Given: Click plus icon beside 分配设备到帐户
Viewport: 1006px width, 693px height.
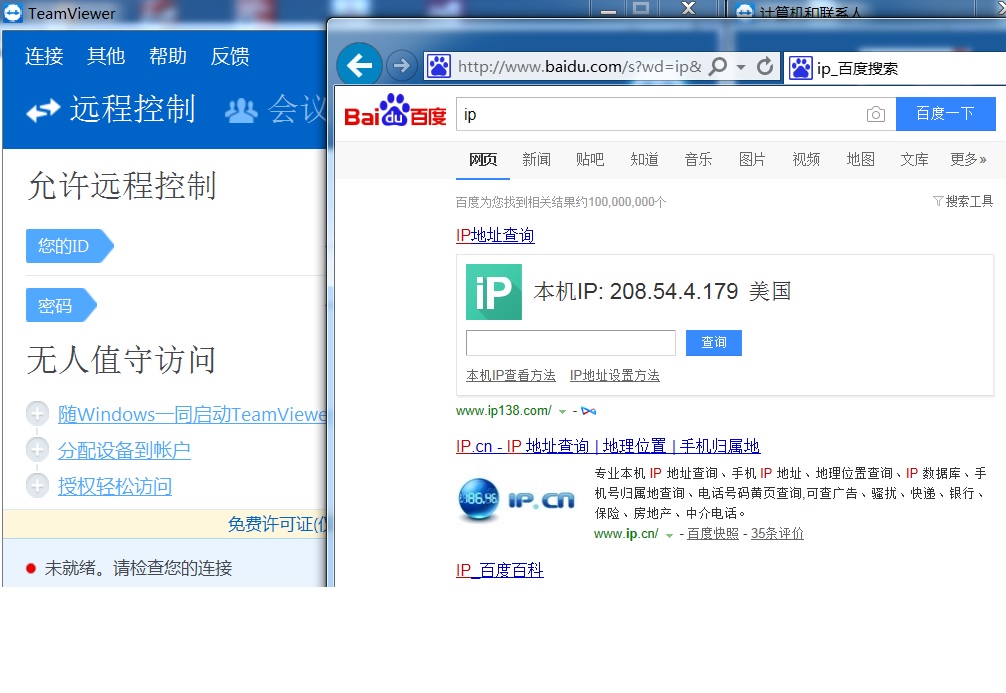Looking at the screenshot, I should click(x=37, y=450).
